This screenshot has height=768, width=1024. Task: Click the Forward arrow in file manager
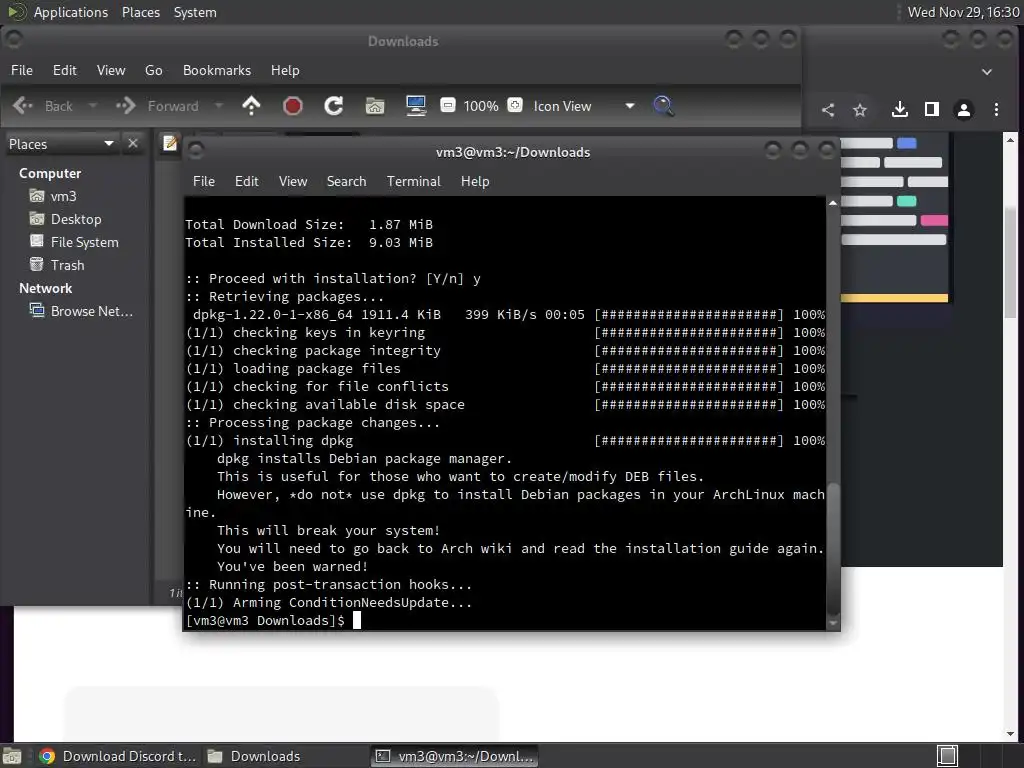pyautogui.click(x=125, y=106)
